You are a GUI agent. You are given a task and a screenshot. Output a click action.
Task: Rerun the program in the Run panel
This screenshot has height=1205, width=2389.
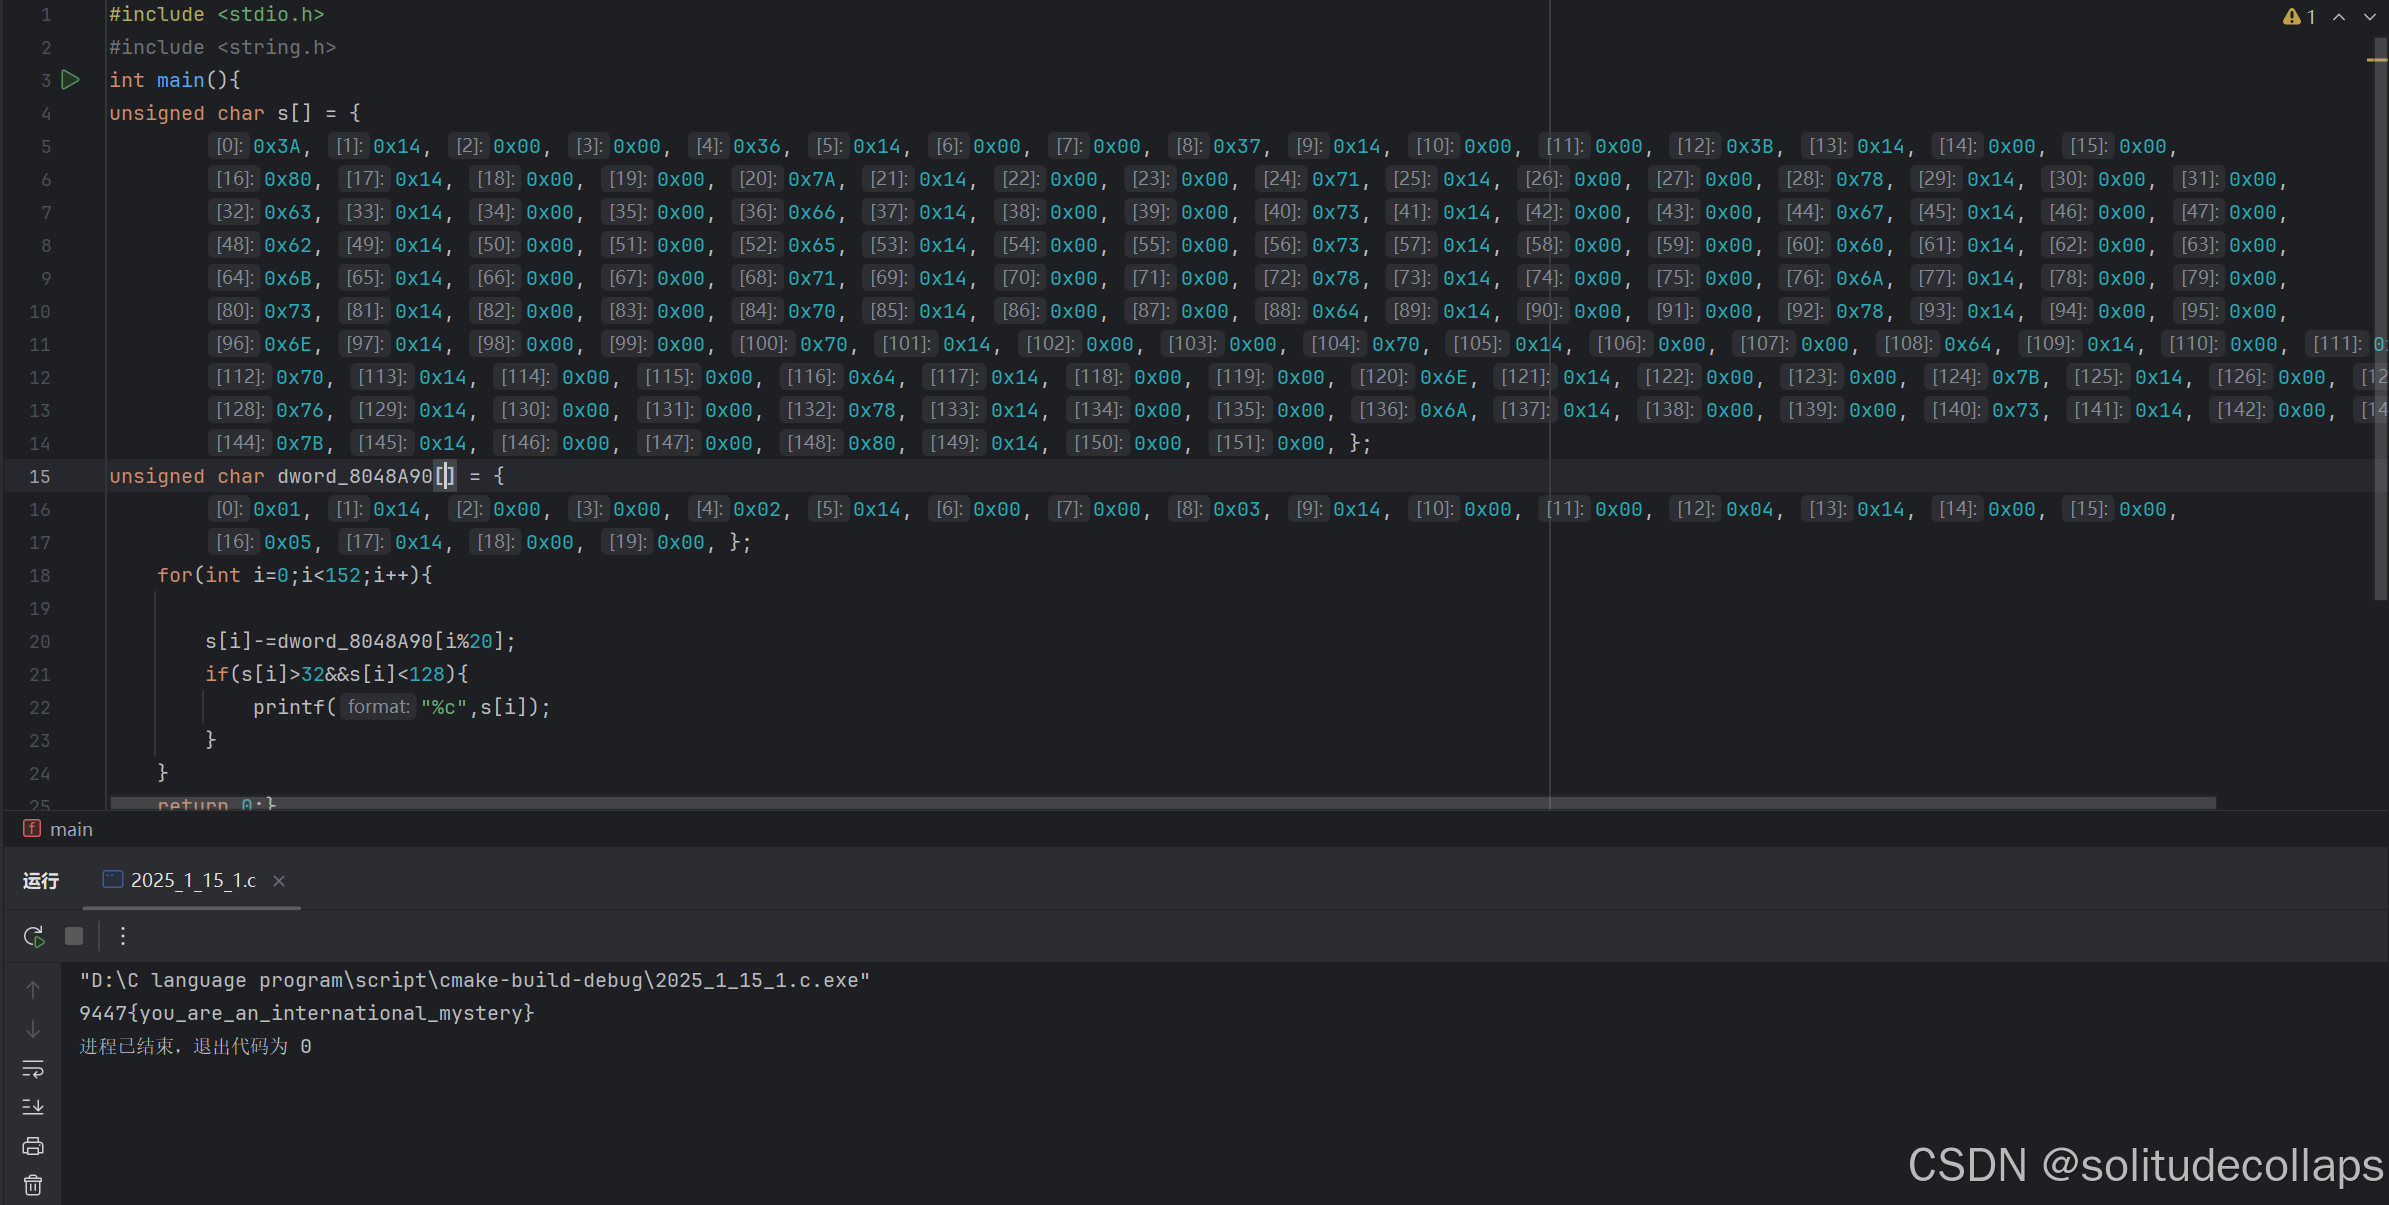pyautogui.click(x=33, y=936)
